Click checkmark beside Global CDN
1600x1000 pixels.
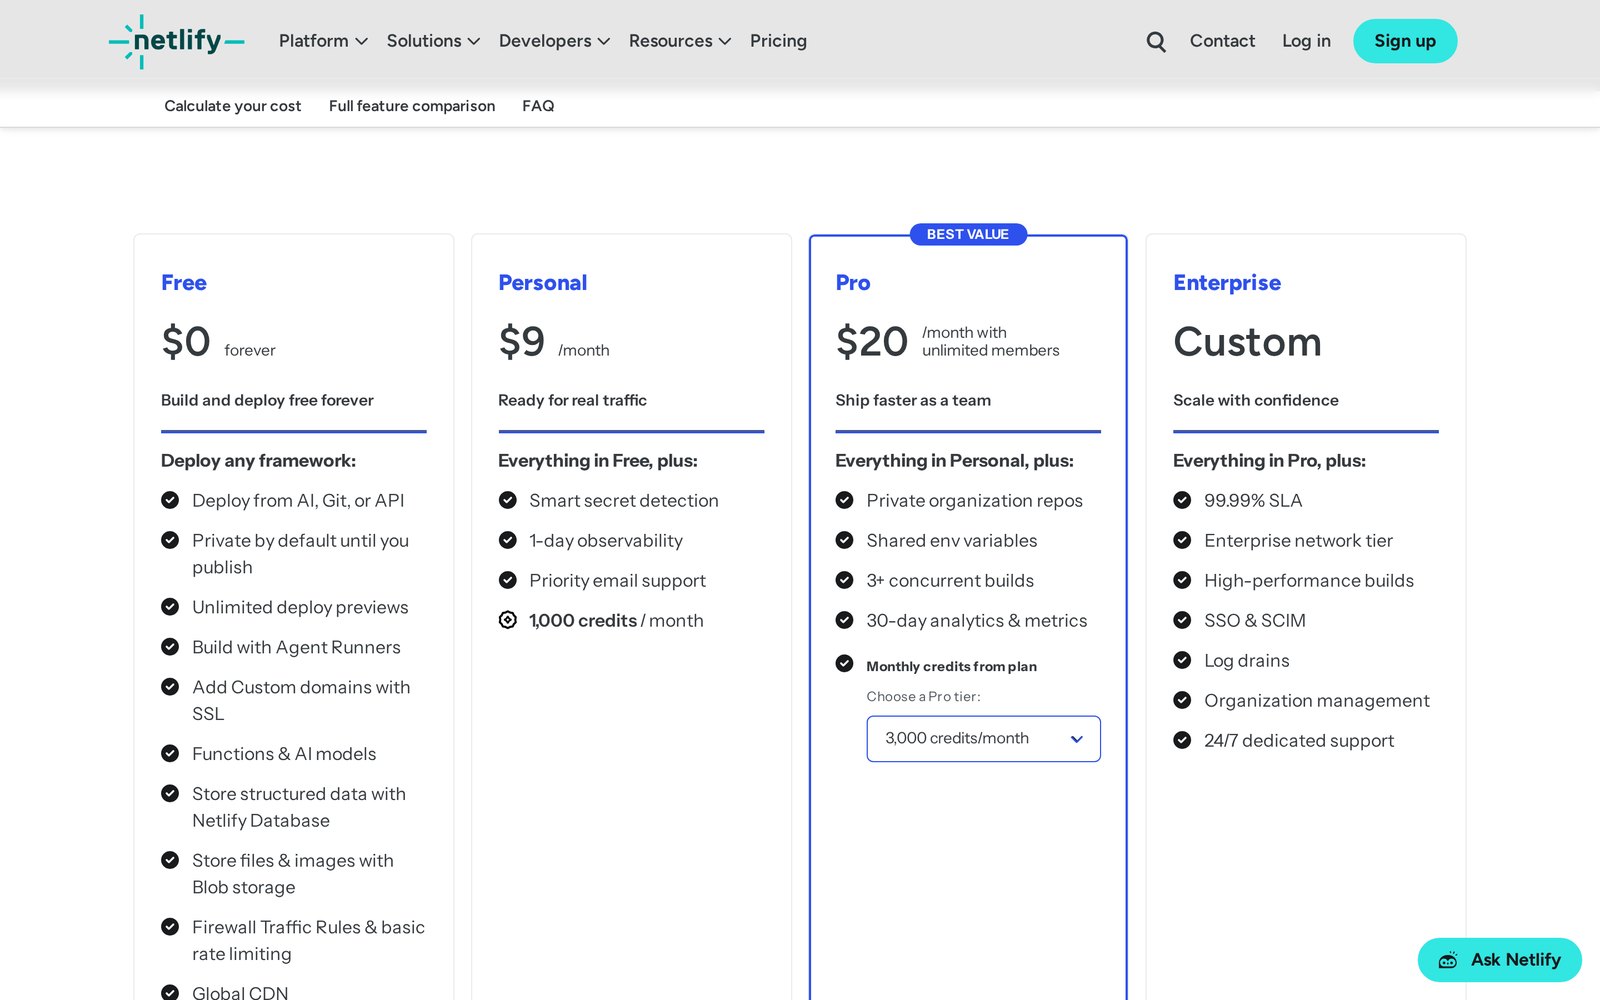coord(170,993)
